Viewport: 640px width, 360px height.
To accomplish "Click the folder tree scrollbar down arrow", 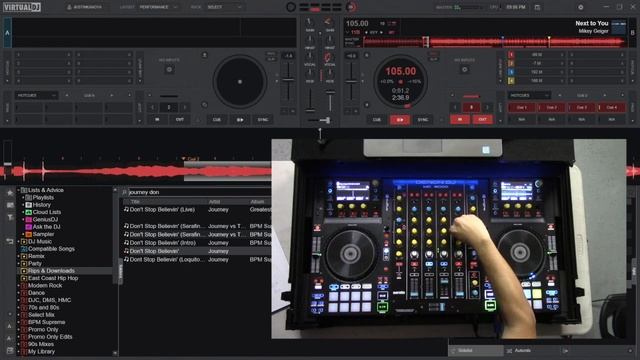I will pyautogui.click(x=115, y=353).
